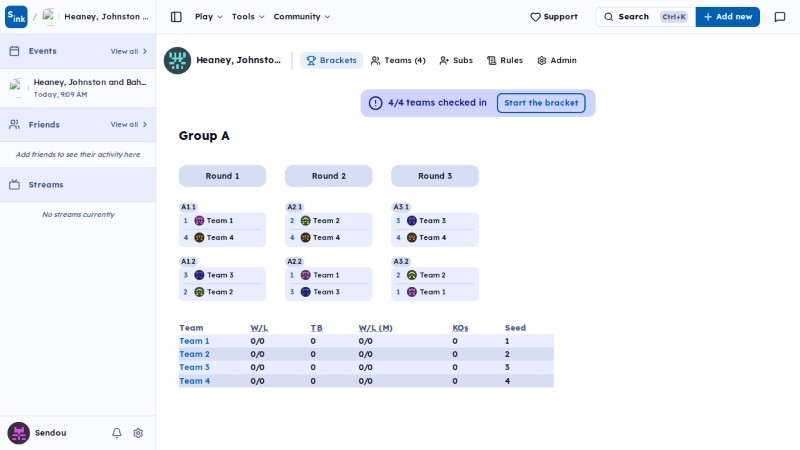Click the Friends people icon

click(x=14, y=124)
